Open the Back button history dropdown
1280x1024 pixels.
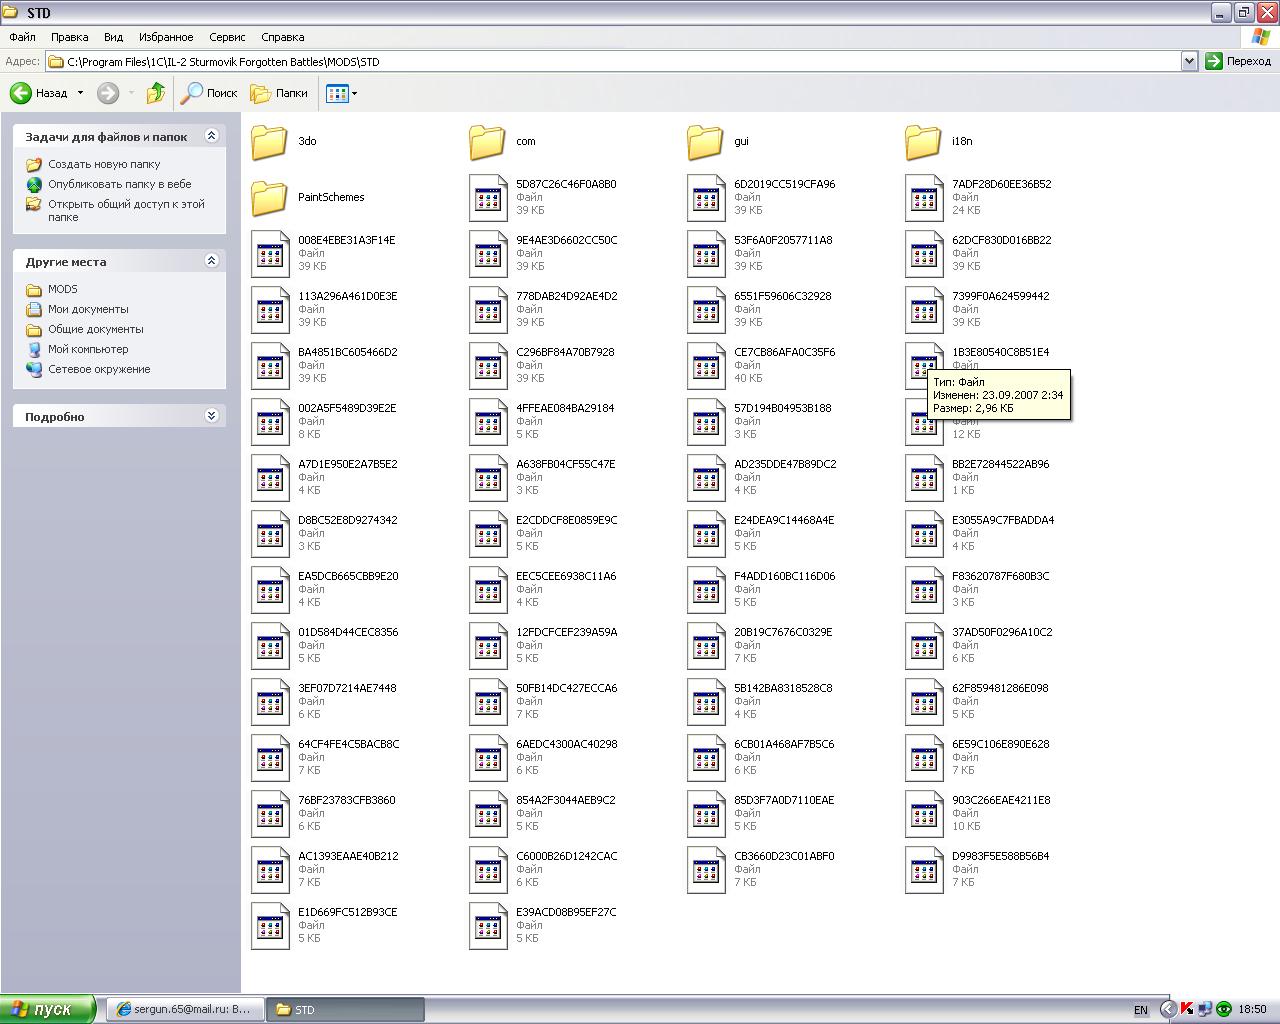click(x=80, y=93)
